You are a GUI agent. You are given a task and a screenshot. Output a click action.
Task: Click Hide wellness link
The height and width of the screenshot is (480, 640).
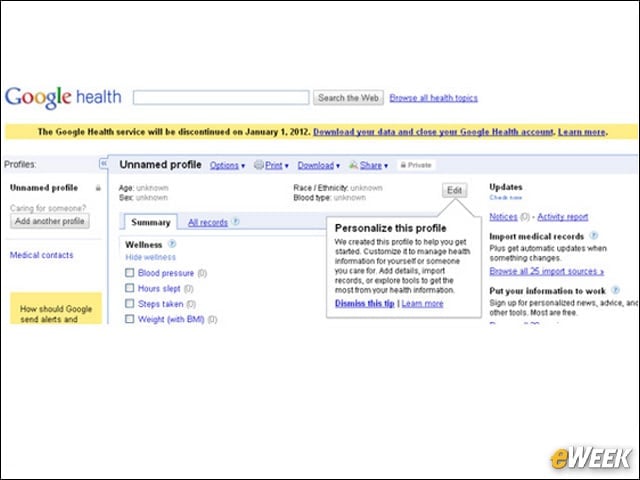pyautogui.click(x=150, y=257)
